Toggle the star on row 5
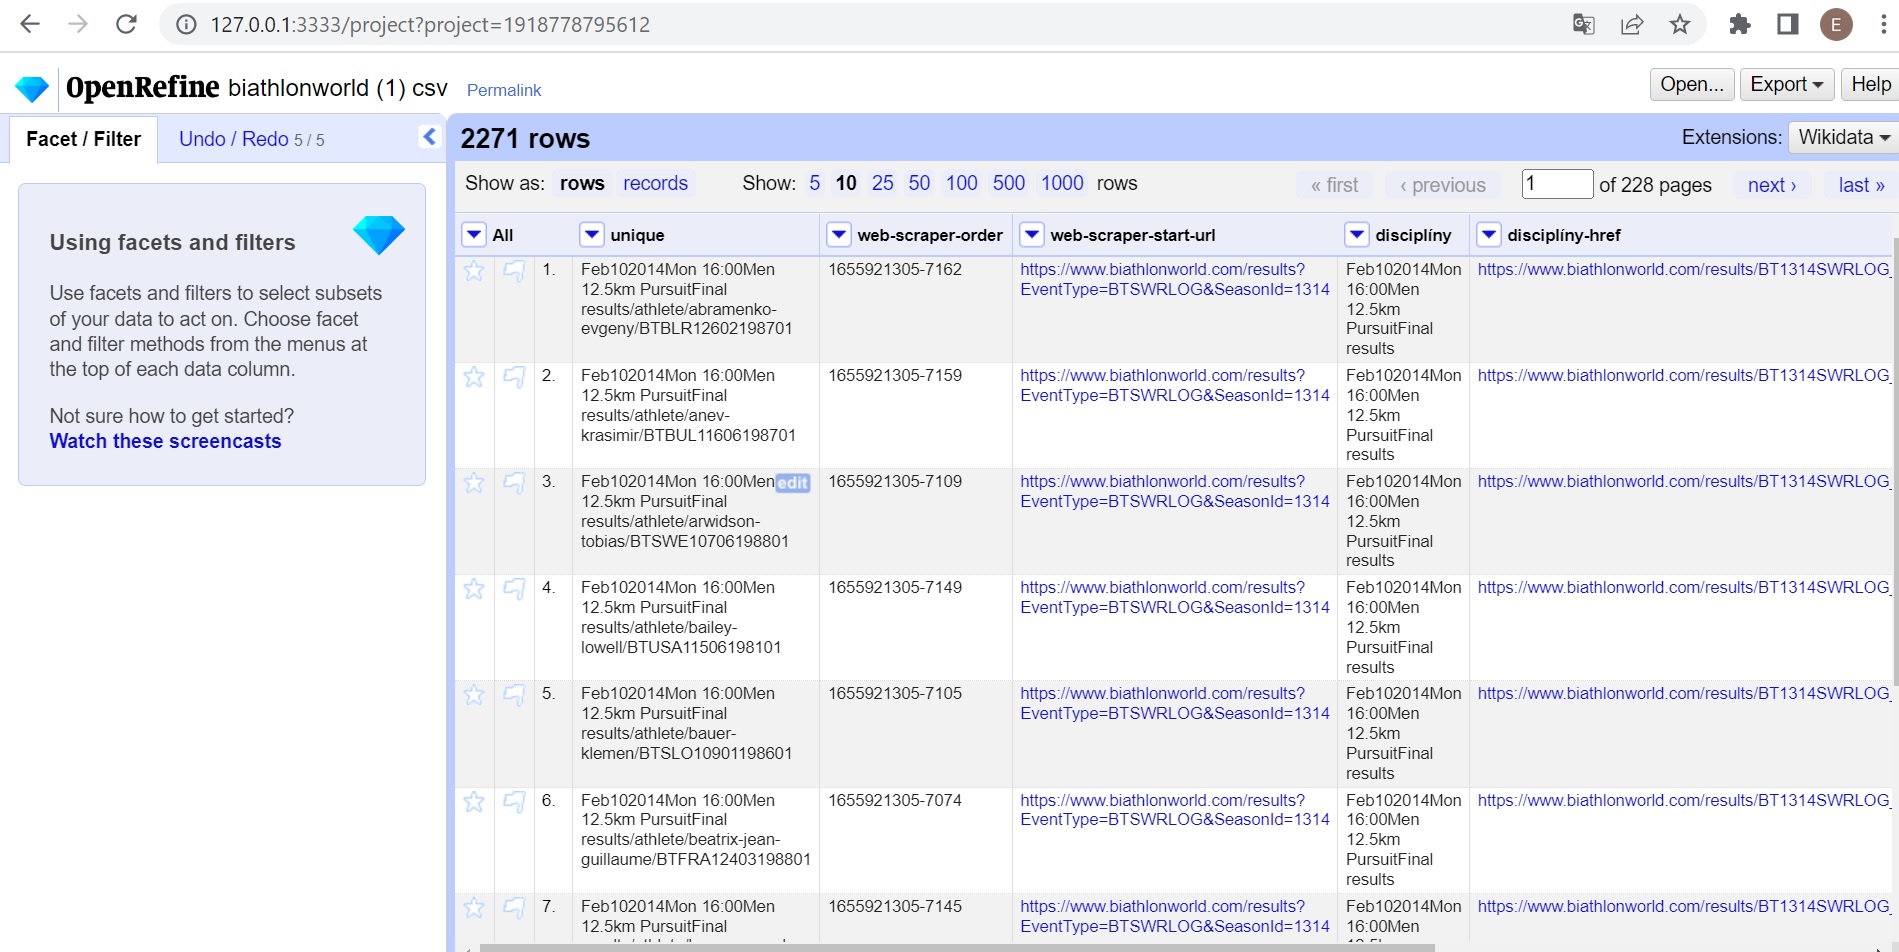The image size is (1899, 952). pyautogui.click(x=474, y=695)
